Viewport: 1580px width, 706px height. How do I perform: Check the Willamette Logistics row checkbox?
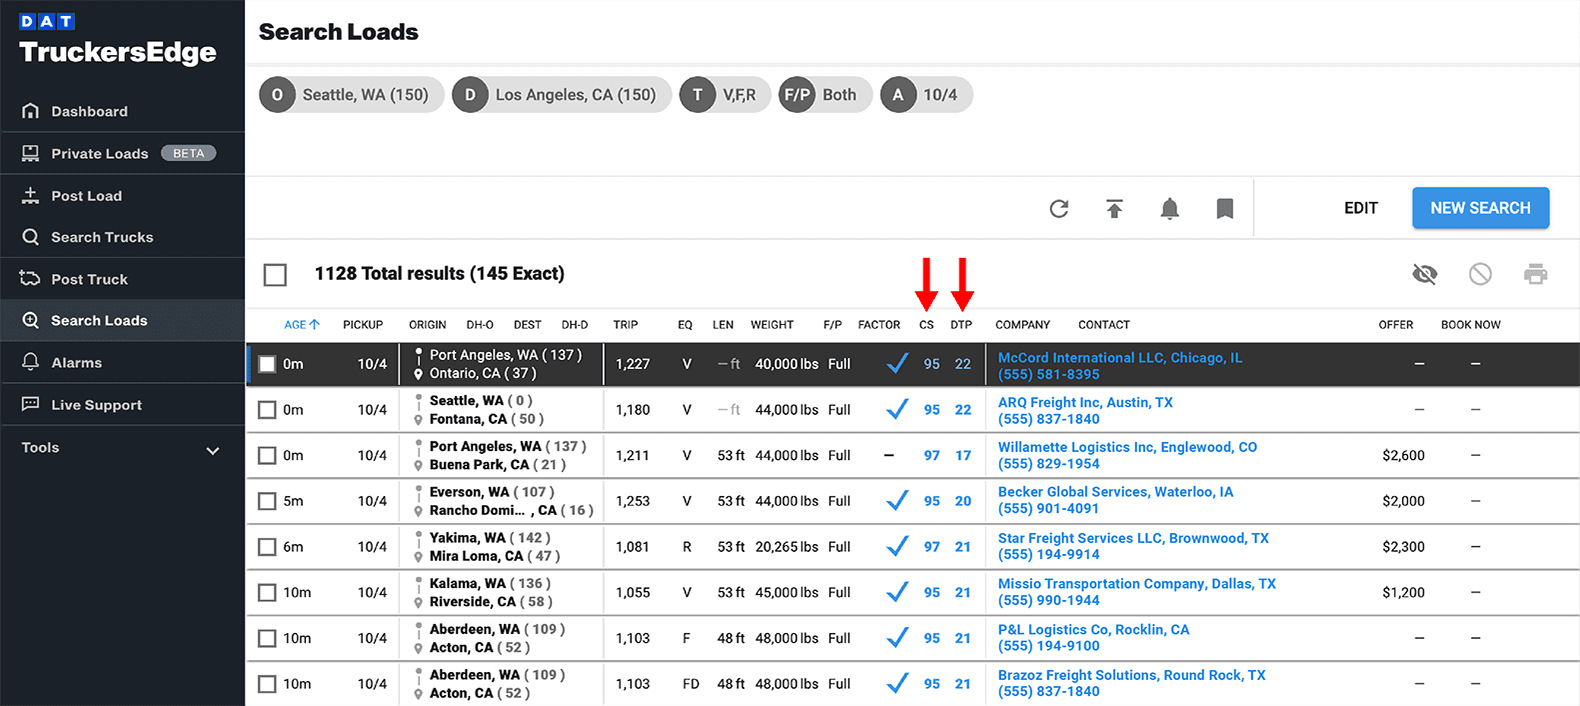pyautogui.click(x=267, y=456)
